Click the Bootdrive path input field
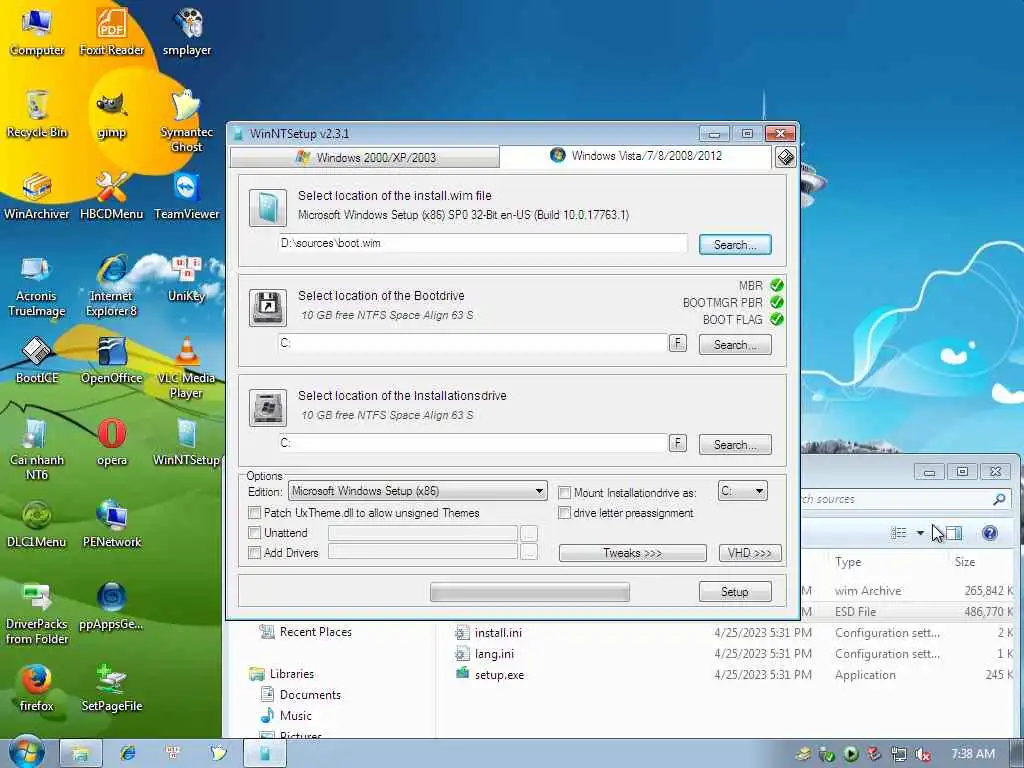This screenshot has width=1024, height=768. pos(473,343)
